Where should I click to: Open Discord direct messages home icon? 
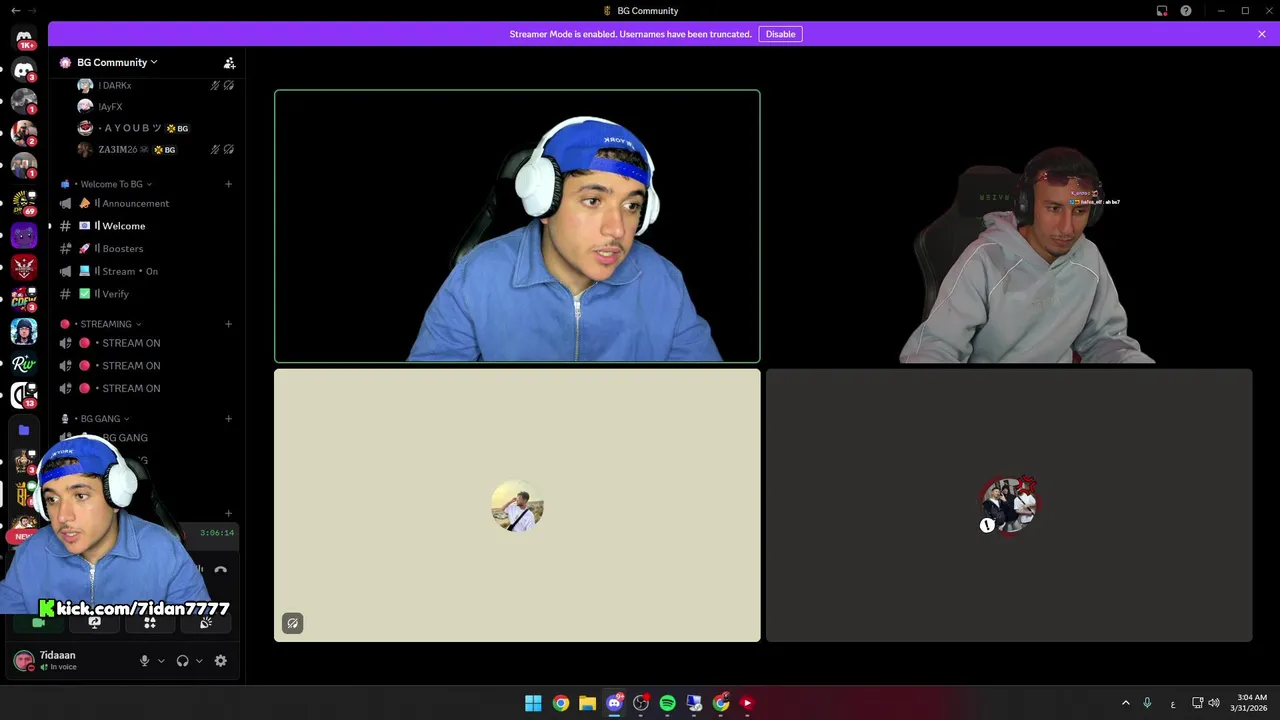click(24, 38)
